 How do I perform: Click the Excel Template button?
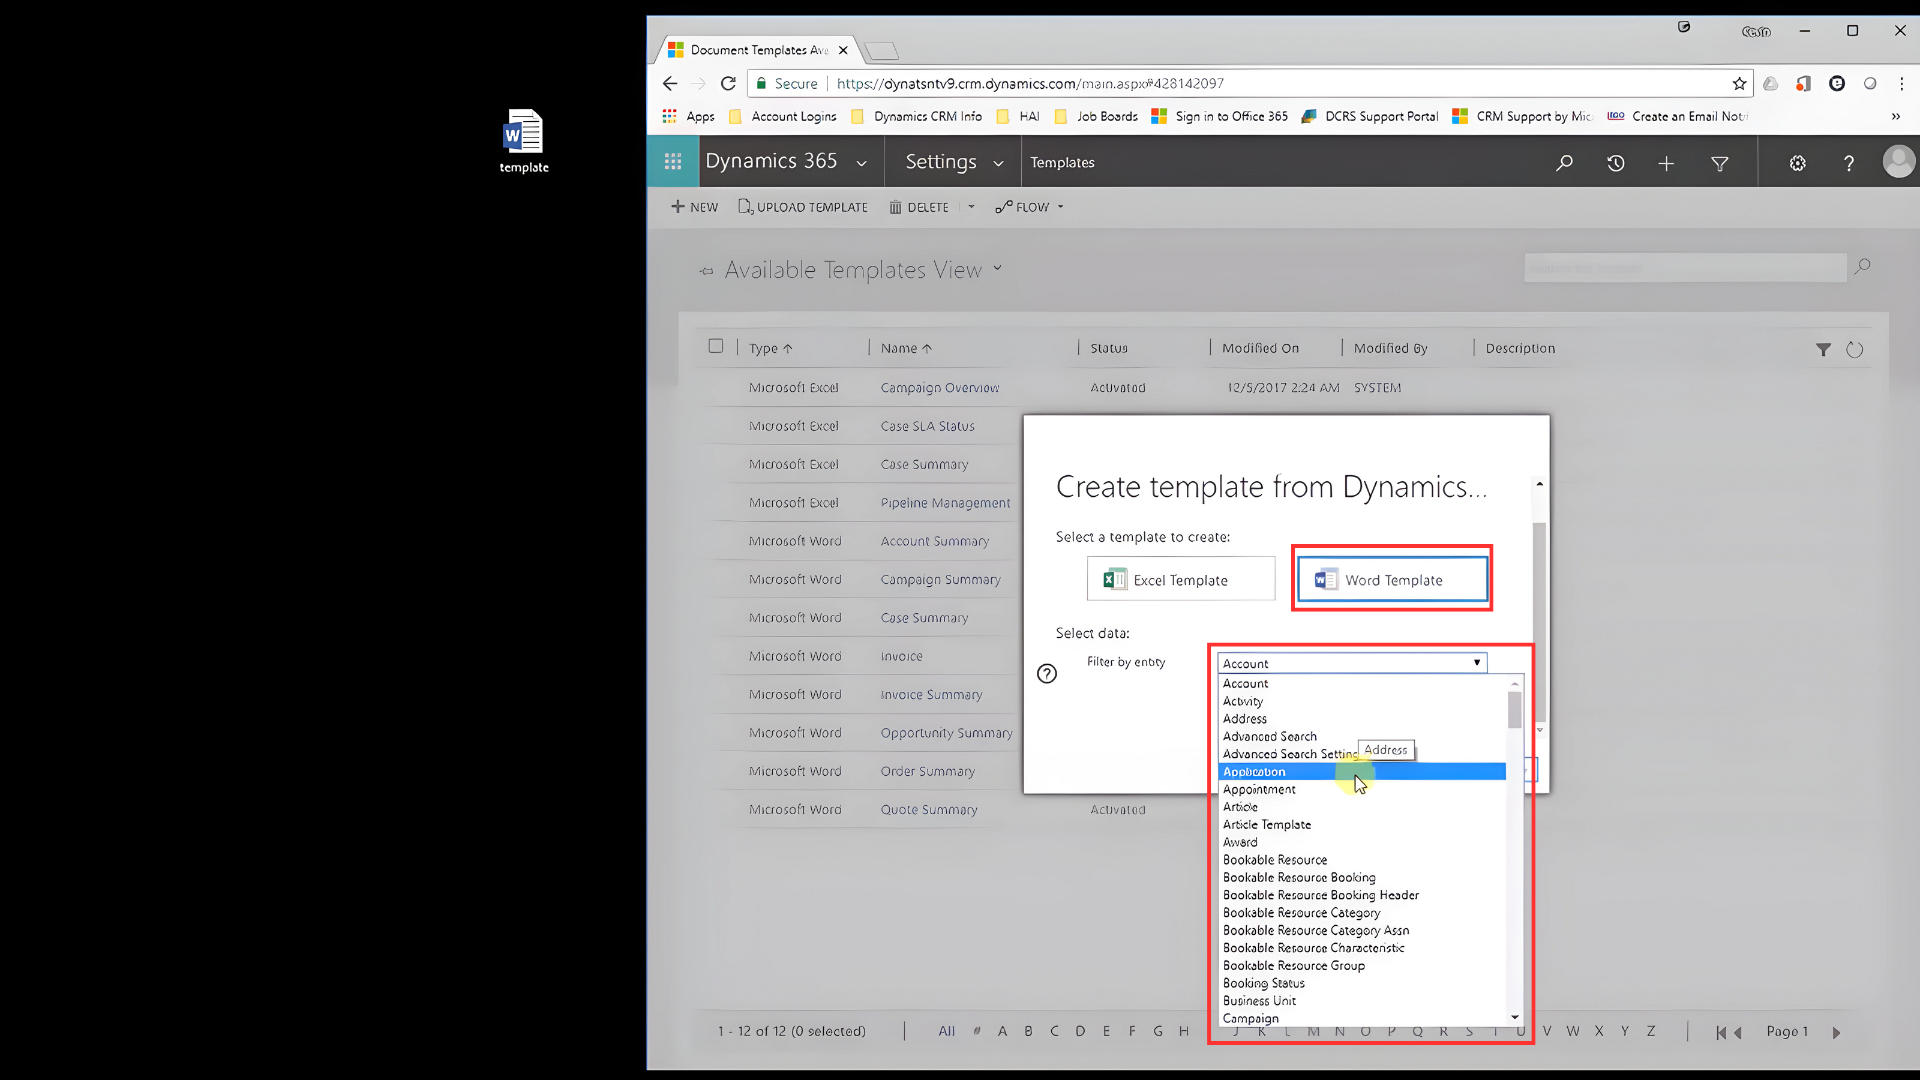pos(1181,580)
